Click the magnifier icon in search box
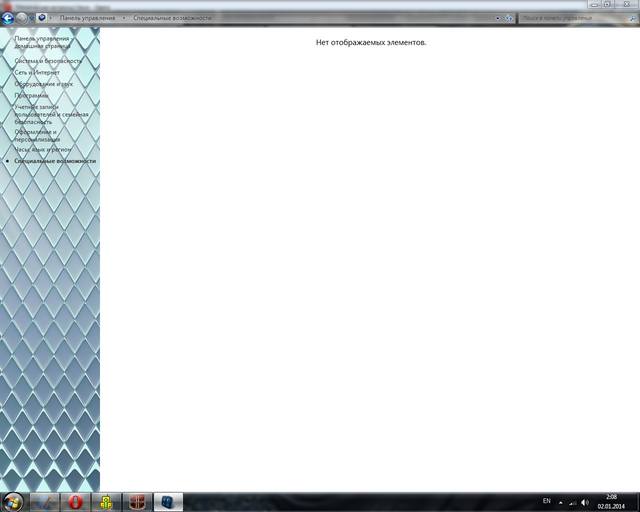This screenshot has width=640, height=512. point(633,18)
